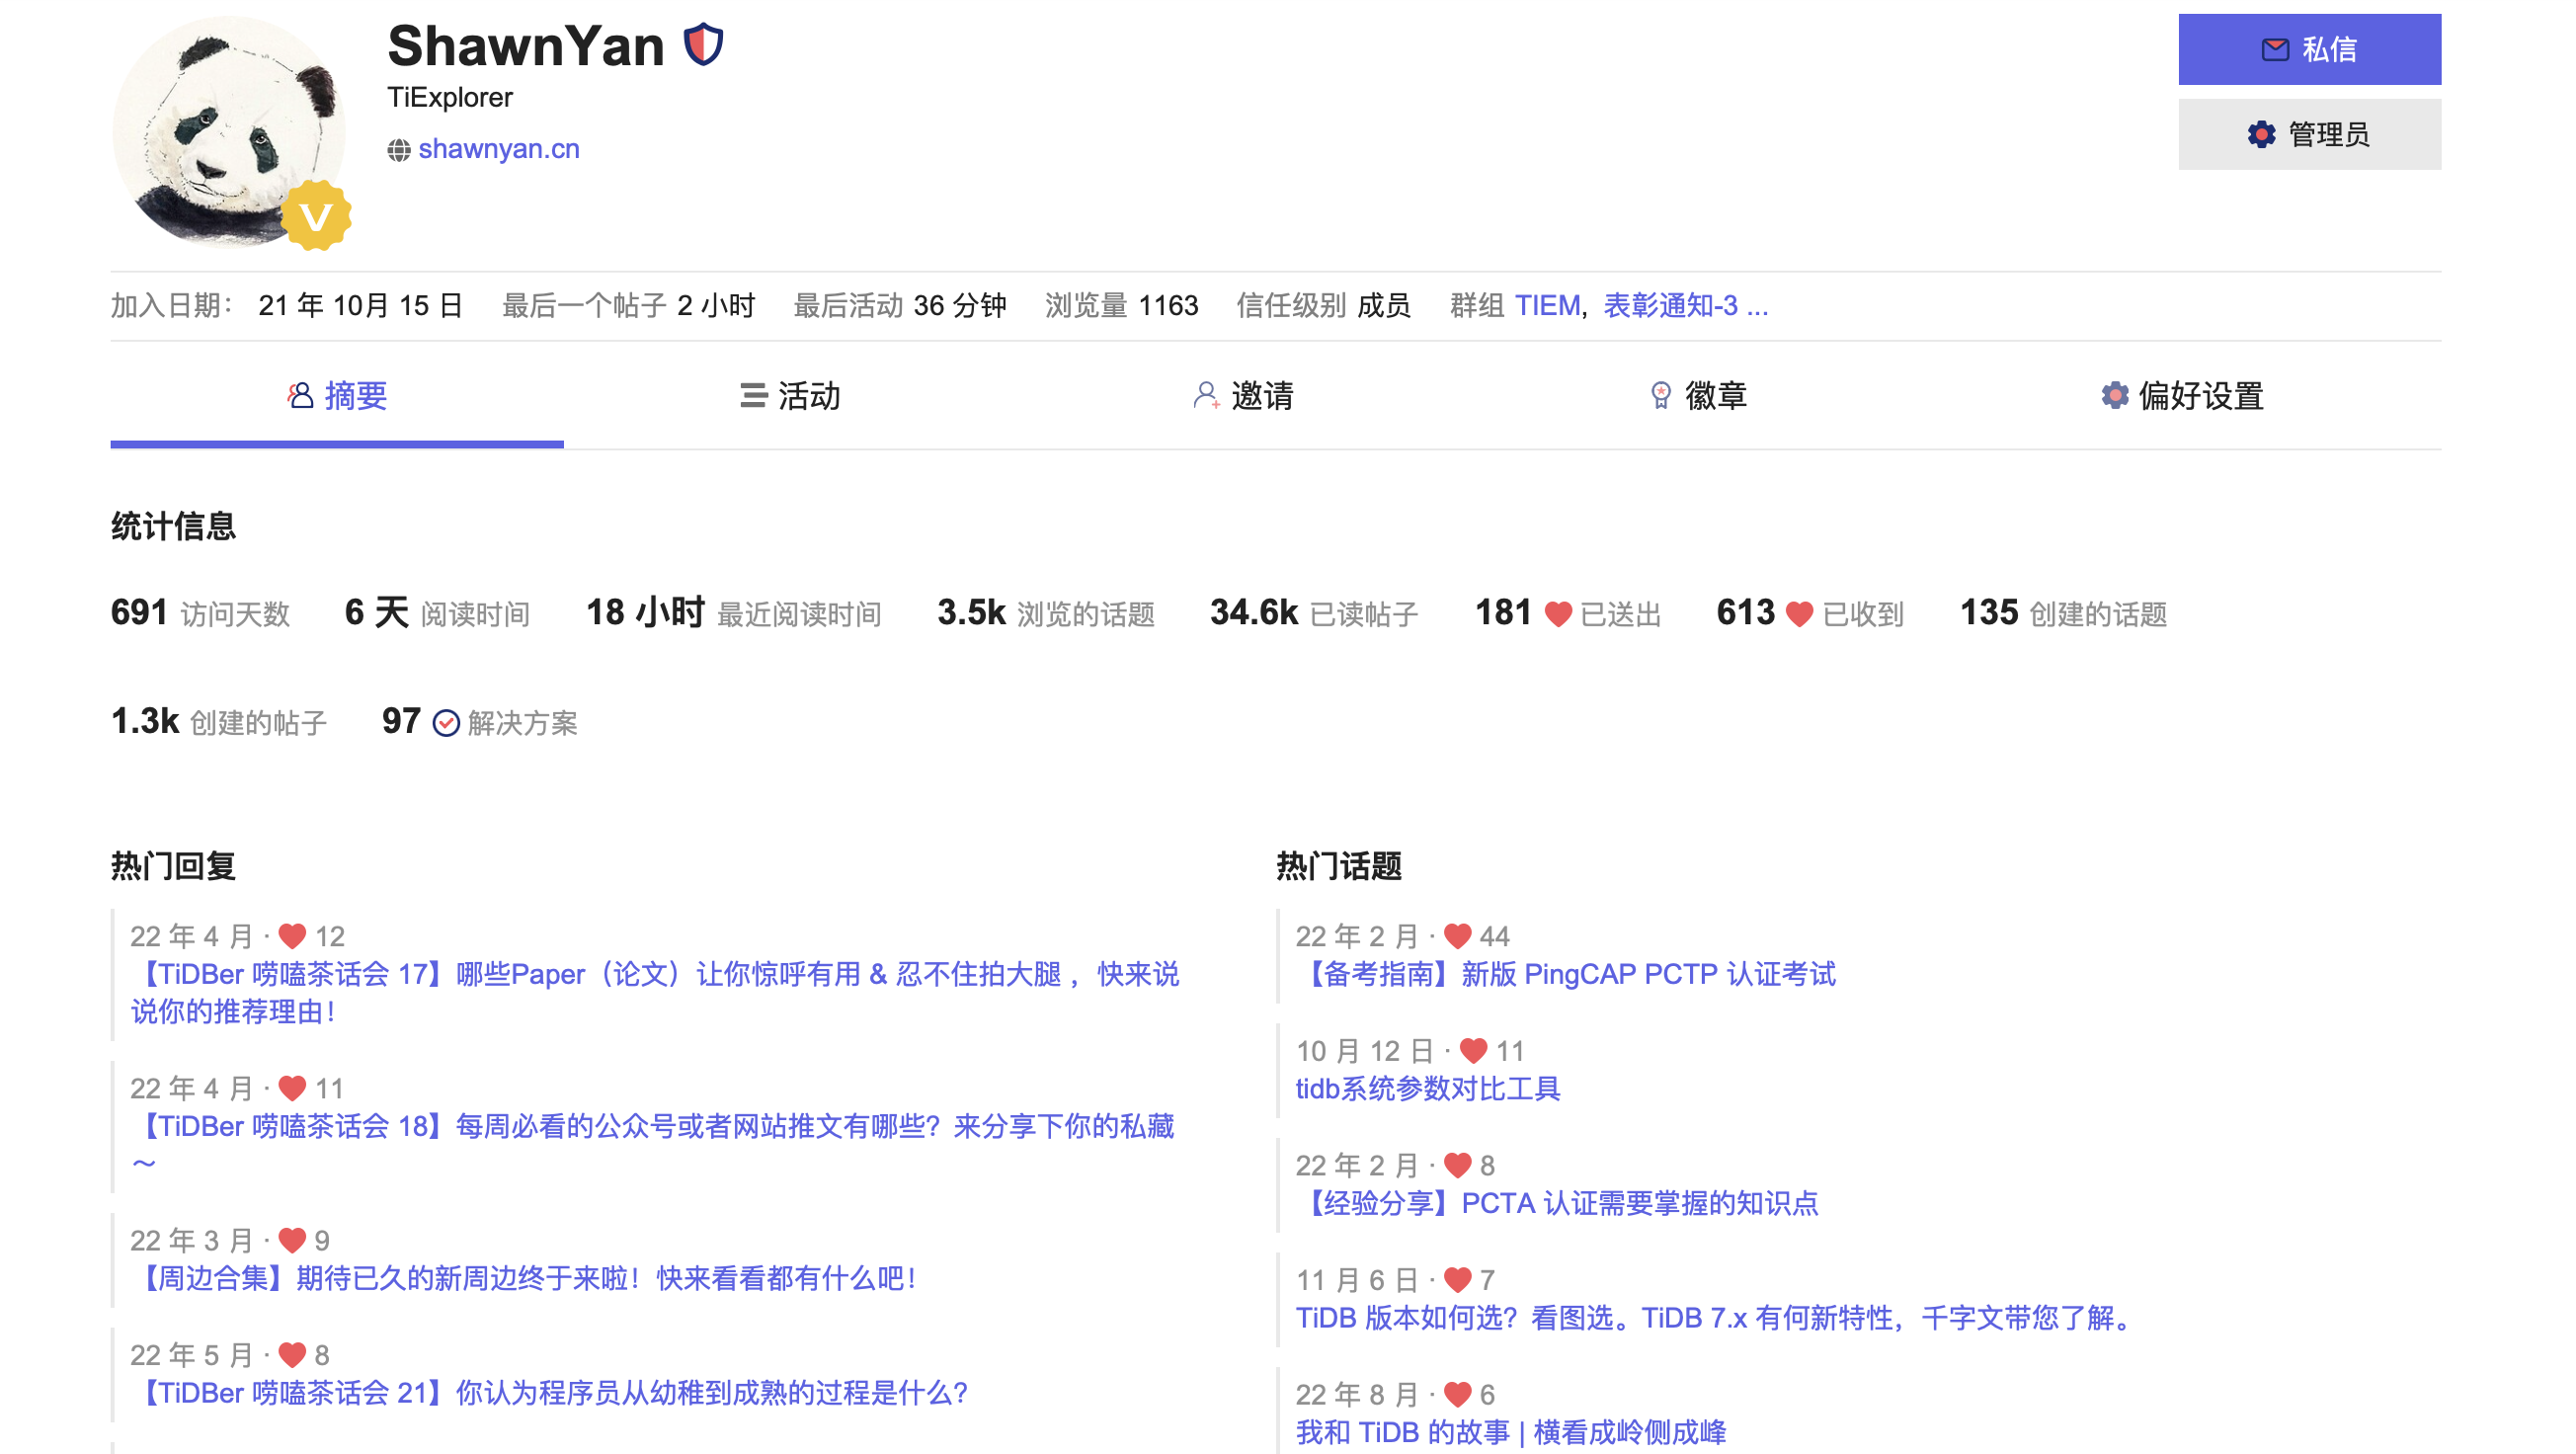Viewport: 2576px width, 1454px height.
Task: Click the 6 天 阅读时间 stat
Action: pyautogui.click(x=437, y=612)
